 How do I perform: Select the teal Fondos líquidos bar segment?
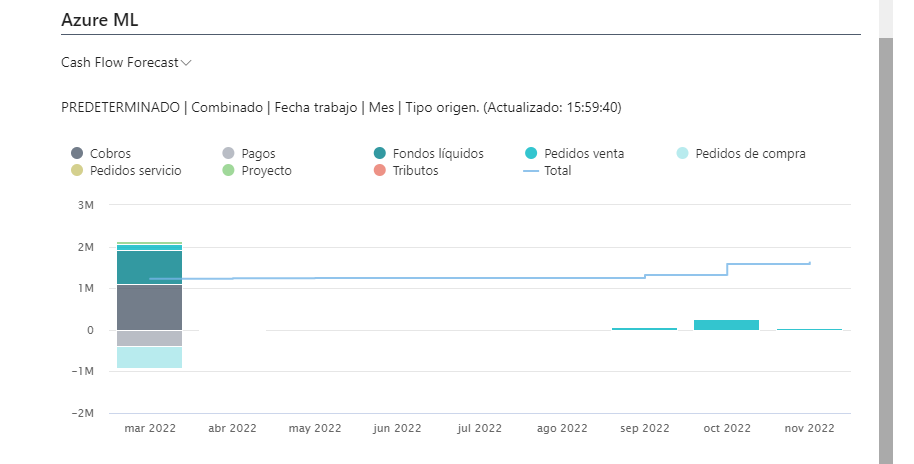[149, 267]
